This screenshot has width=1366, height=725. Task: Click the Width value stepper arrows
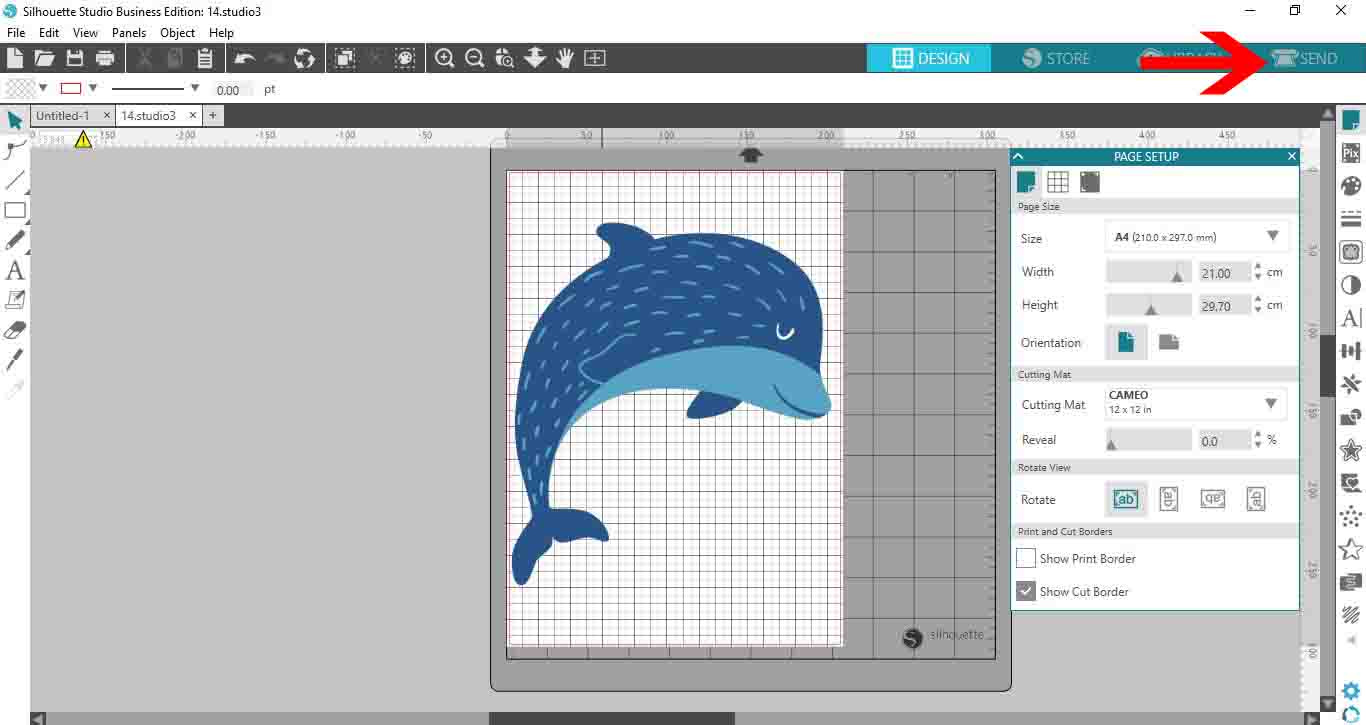pos(1258,272)
